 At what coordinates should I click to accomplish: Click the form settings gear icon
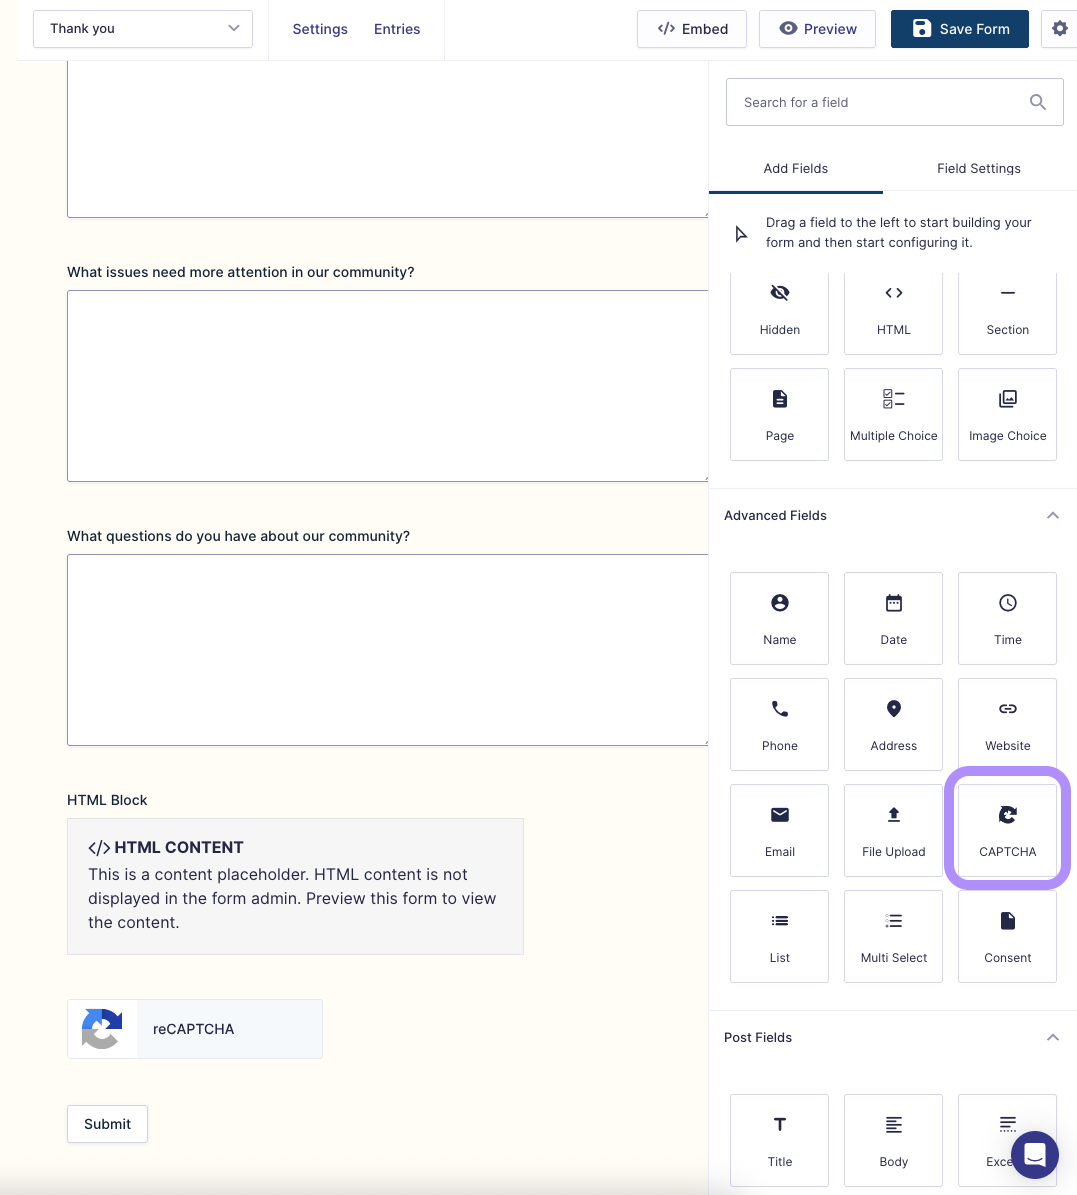pos(1059,29)
